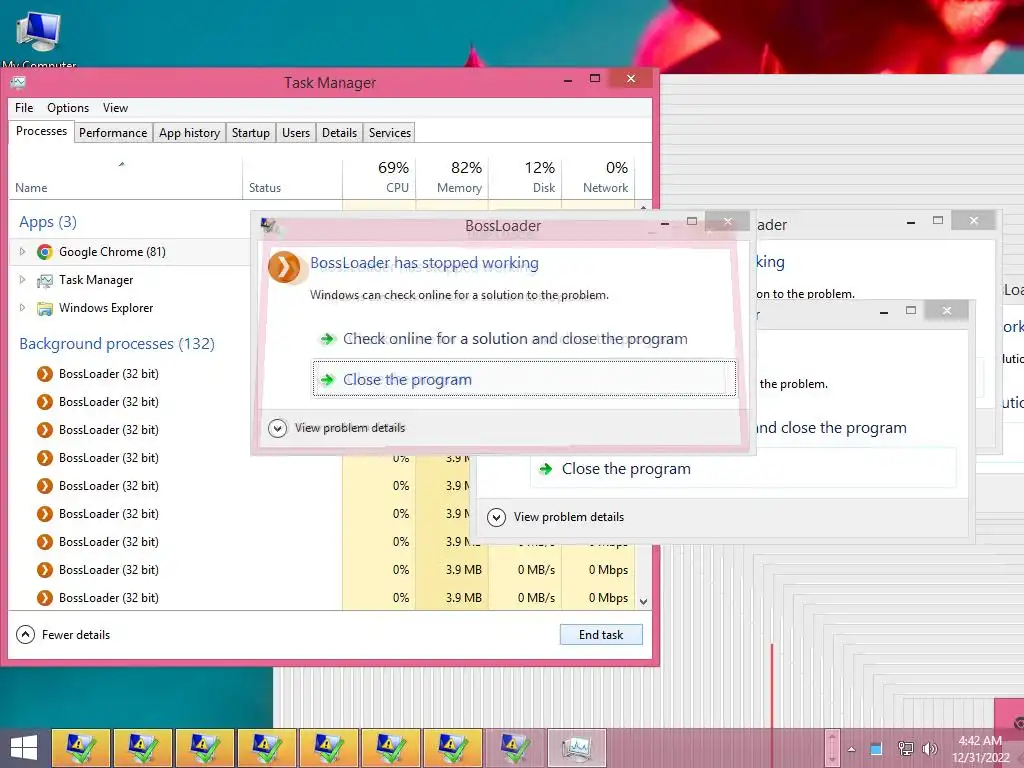
Task: Expand the Windows Explorer app row
Action: click(x=22, y=308)
